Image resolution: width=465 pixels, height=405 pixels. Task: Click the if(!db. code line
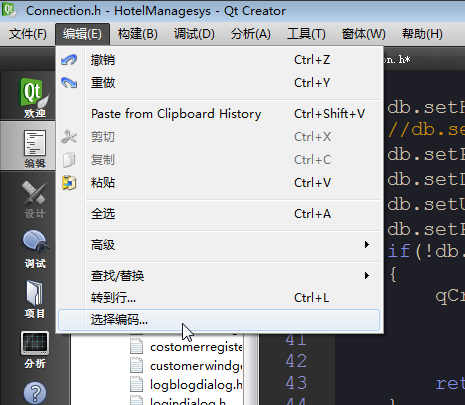point(426,251)
